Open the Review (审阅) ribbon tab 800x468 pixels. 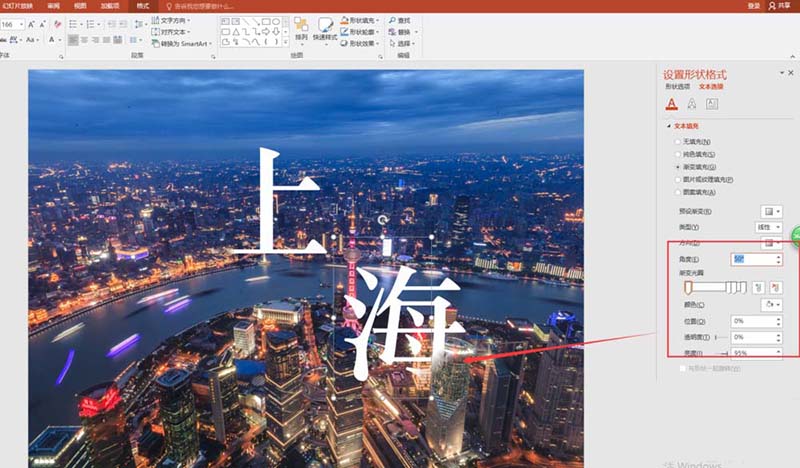click(54, 6)
